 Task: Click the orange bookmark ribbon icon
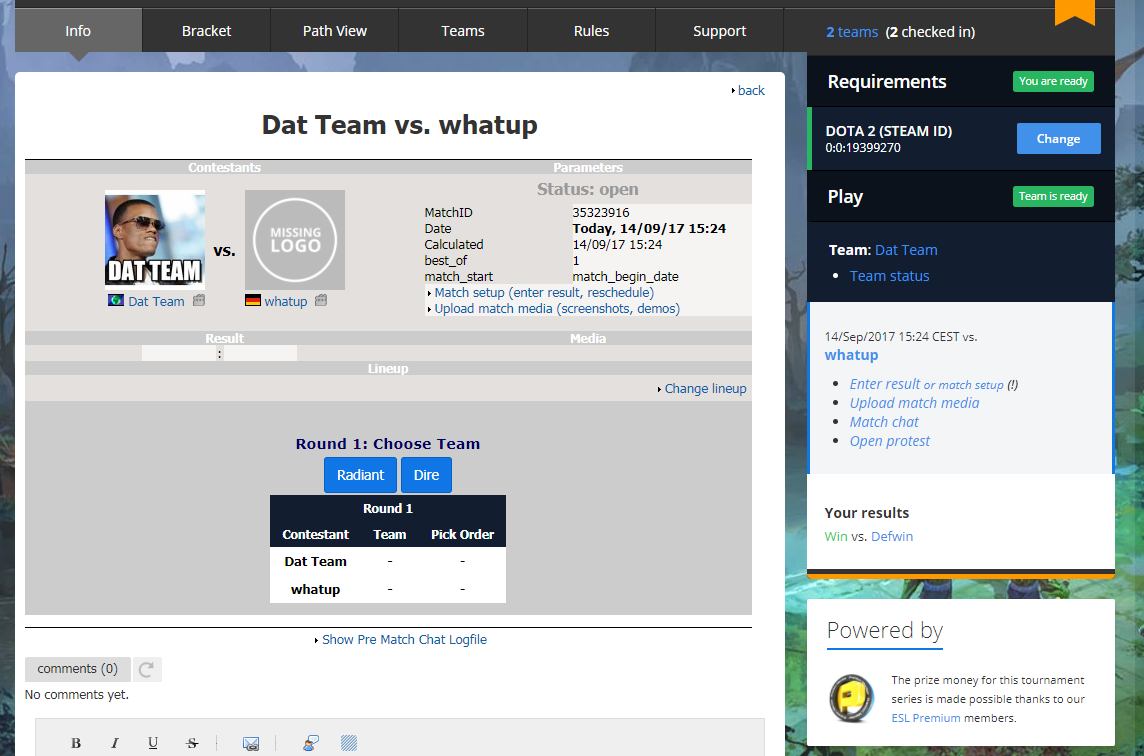coord(1075,12)
